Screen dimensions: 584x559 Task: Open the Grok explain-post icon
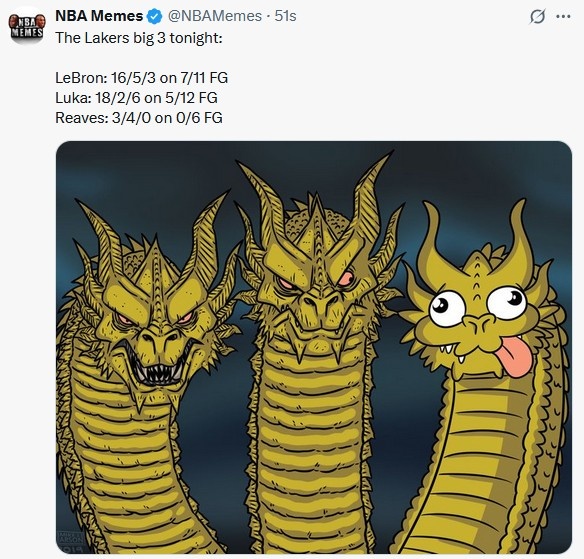coord(537,16)
